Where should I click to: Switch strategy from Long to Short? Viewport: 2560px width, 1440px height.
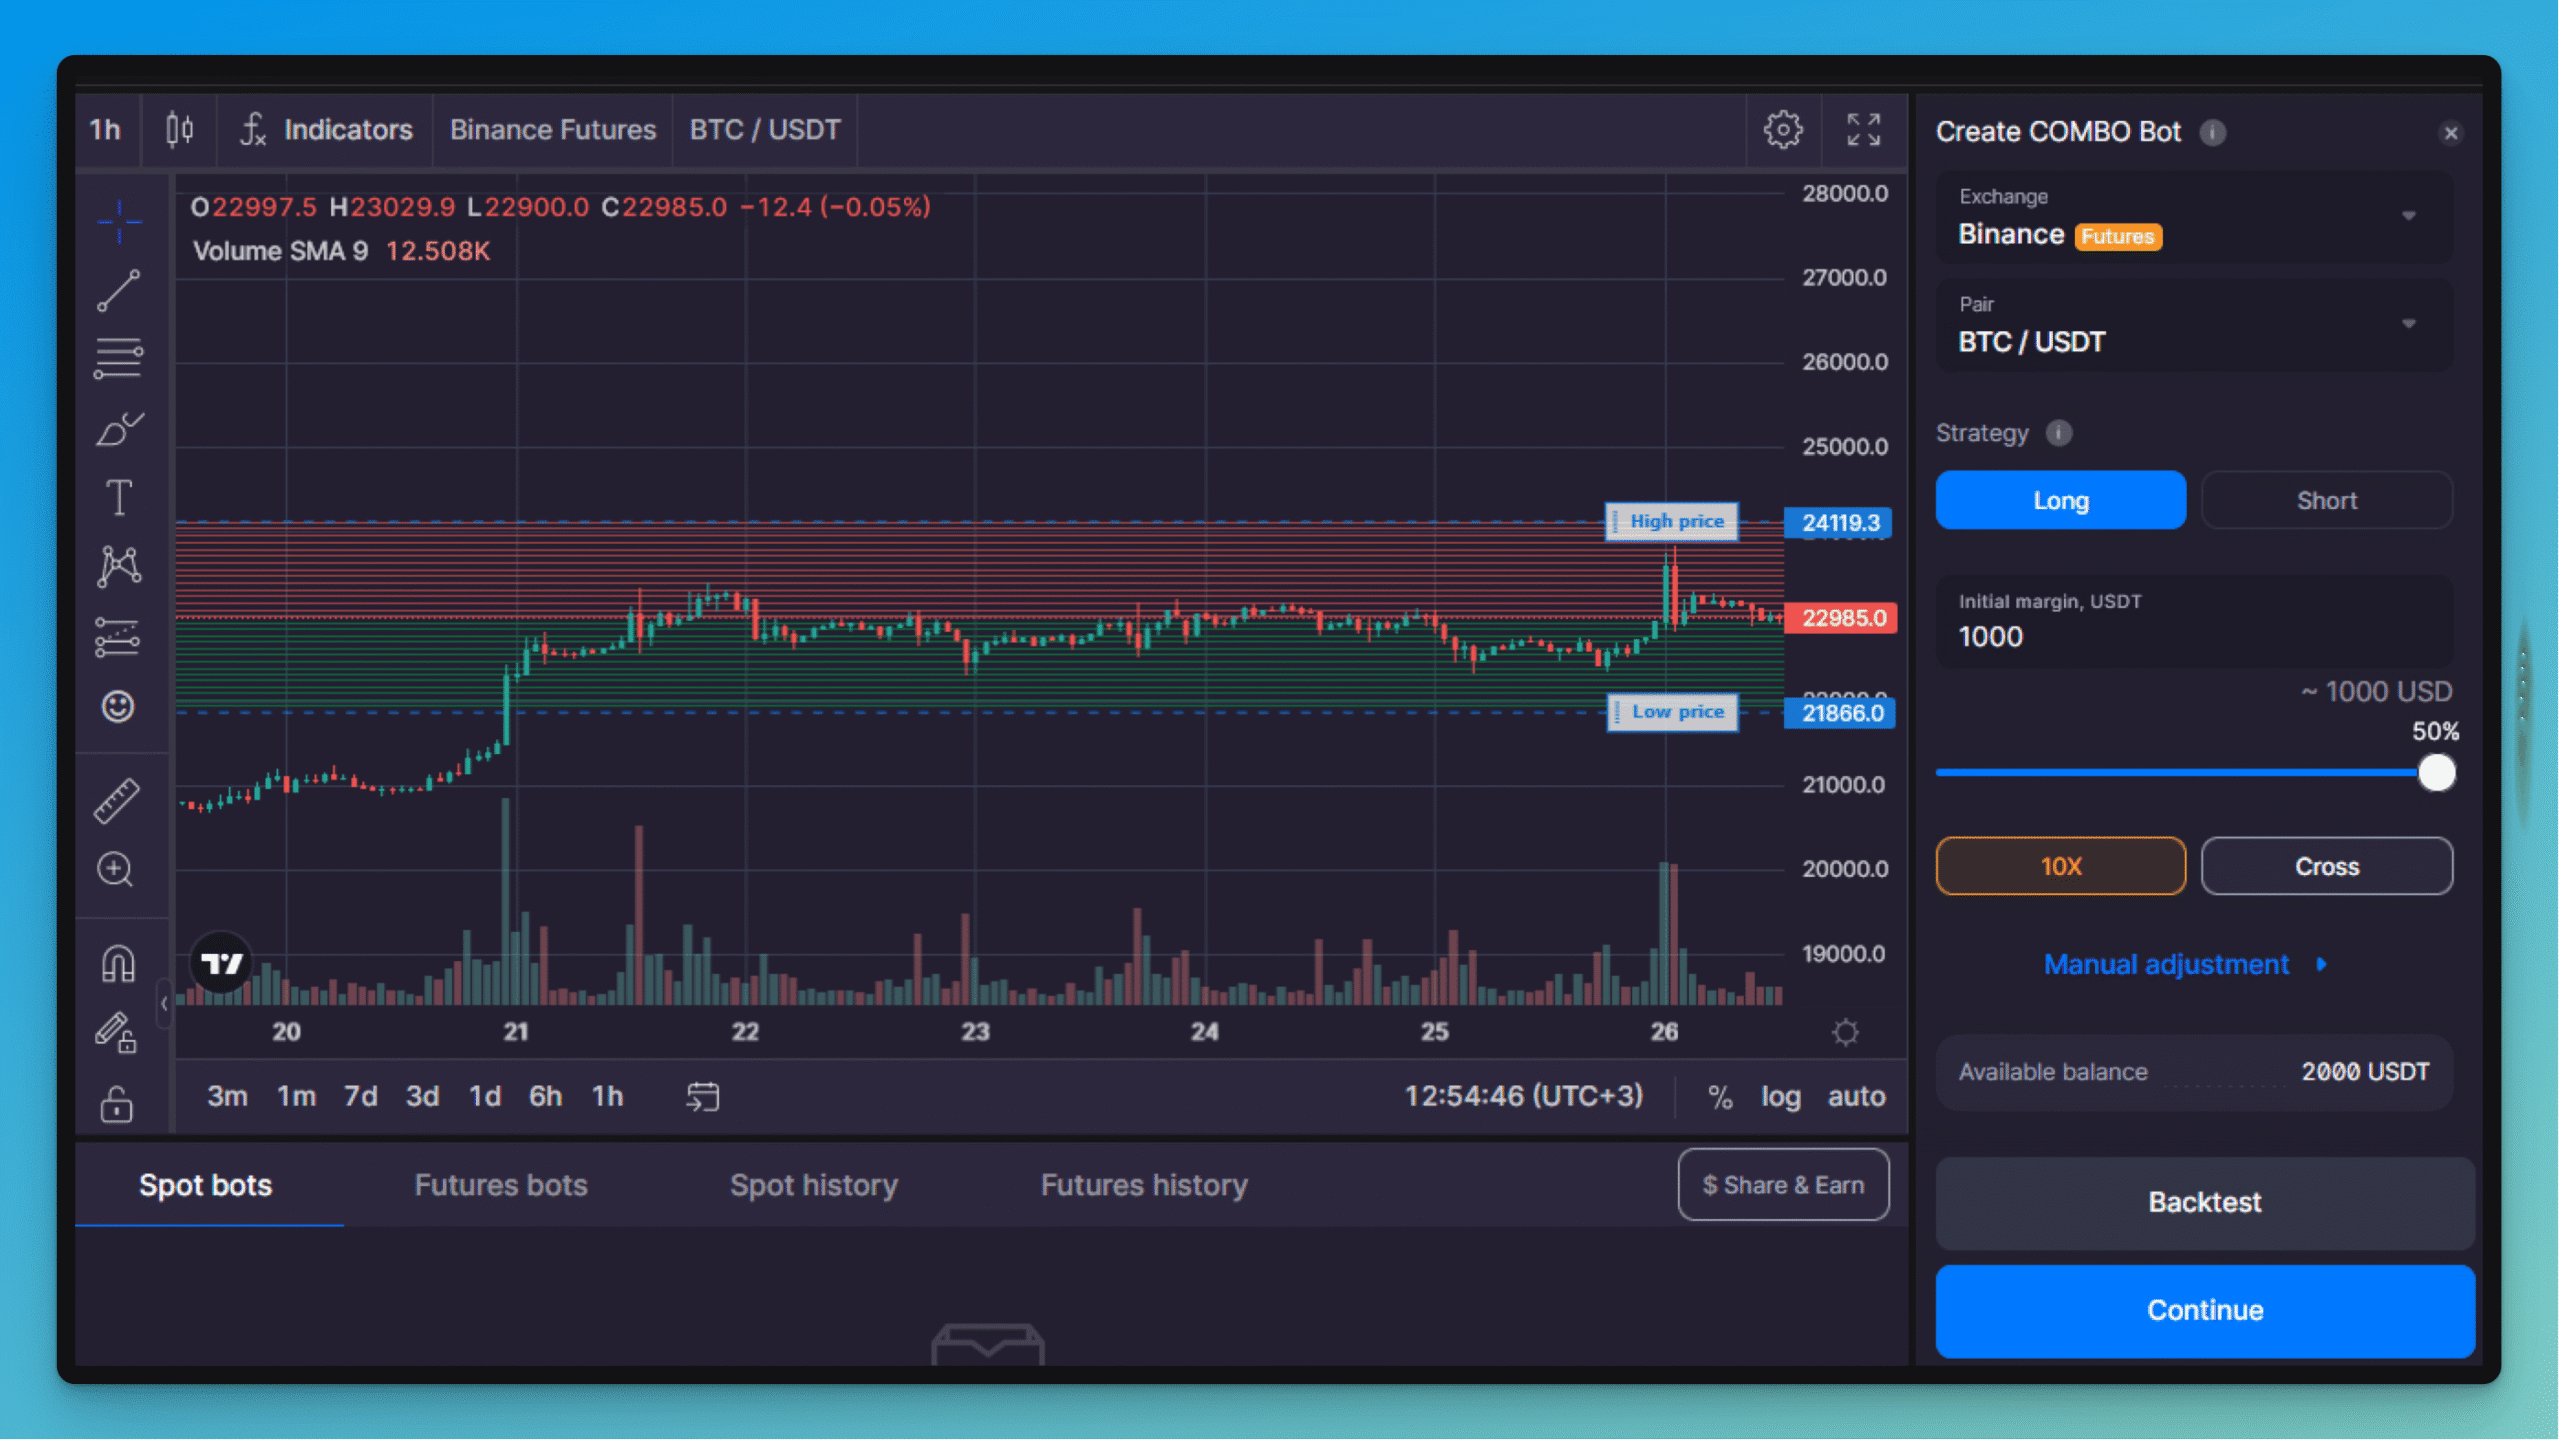2327,500
